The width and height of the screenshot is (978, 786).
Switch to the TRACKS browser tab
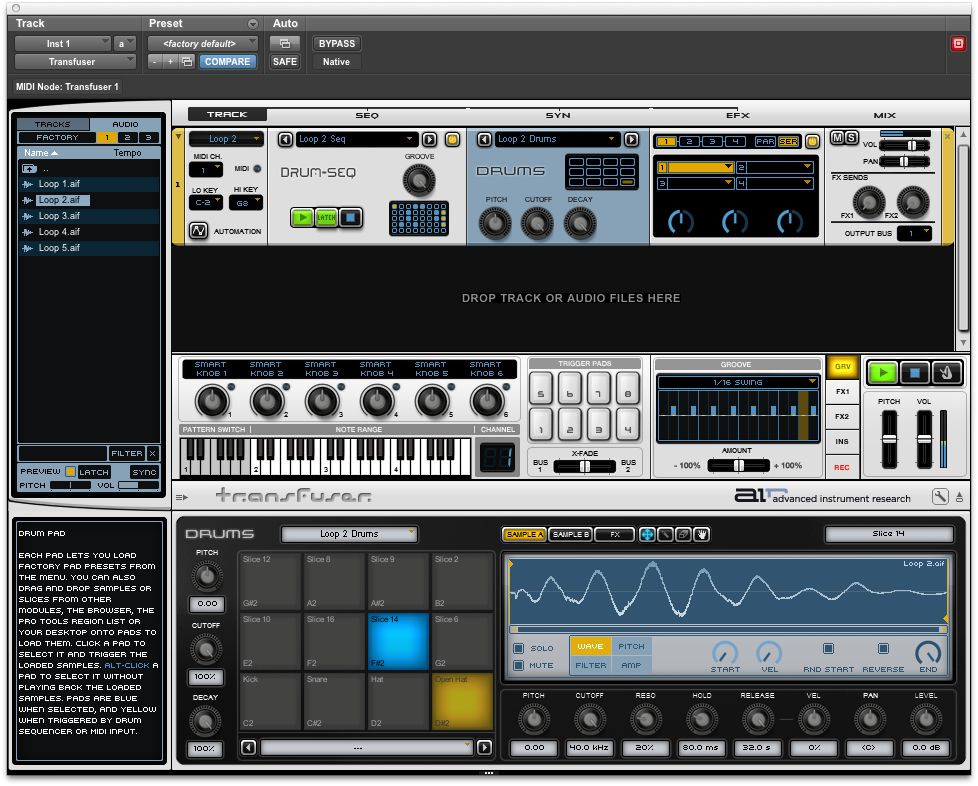coord(53,124)
